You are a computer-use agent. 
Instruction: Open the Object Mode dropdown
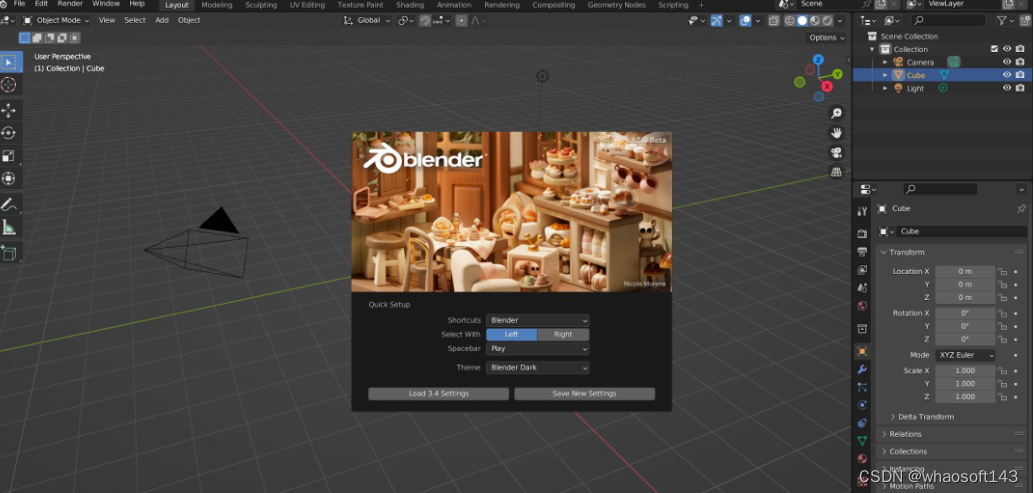pos(56,20)
